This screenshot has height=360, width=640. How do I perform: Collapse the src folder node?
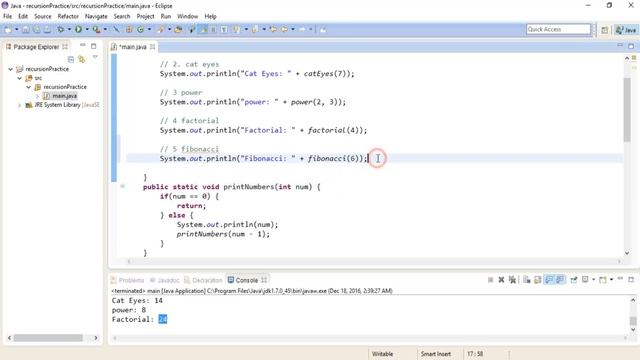(20, 78)
